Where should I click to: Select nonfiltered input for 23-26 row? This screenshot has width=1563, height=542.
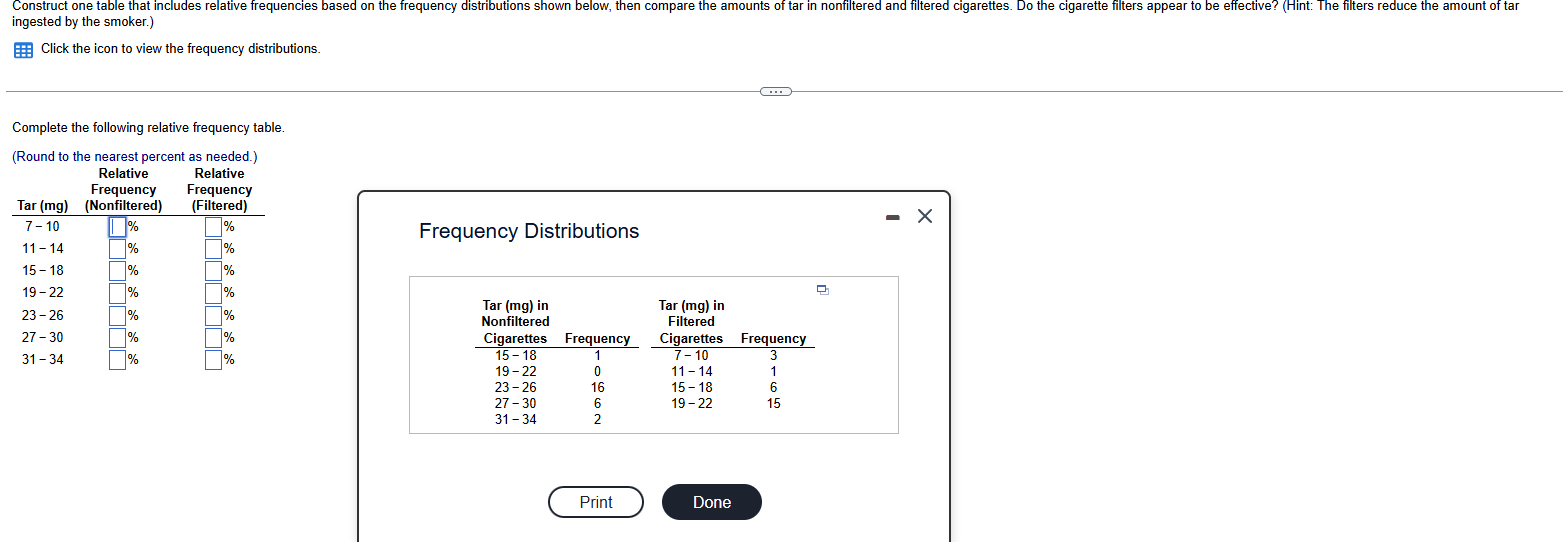point(118,315)
